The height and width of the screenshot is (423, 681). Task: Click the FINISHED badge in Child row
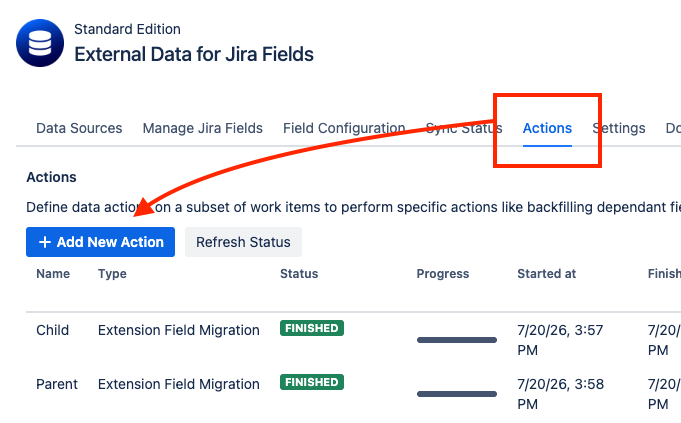tap(312, 328)
